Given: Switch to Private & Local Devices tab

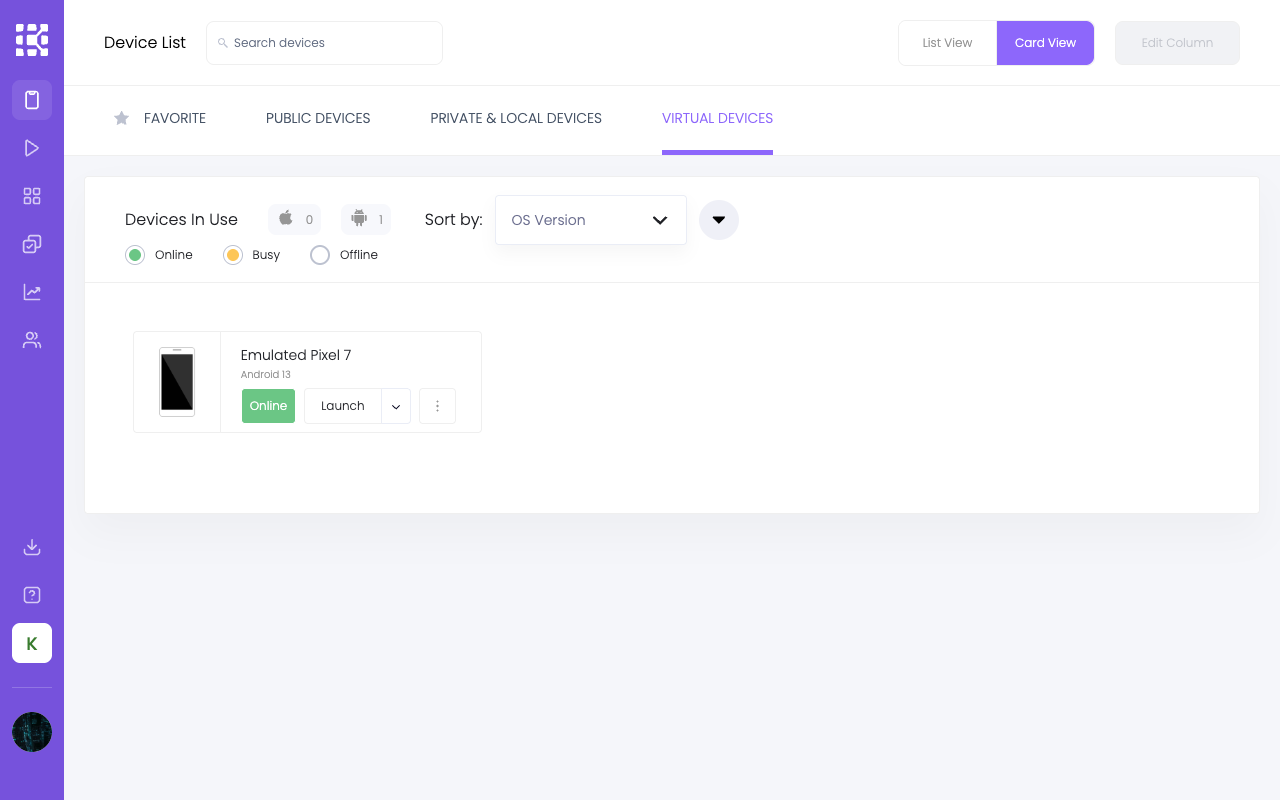Looking at the screenshot, I should [x=516, y=118].
